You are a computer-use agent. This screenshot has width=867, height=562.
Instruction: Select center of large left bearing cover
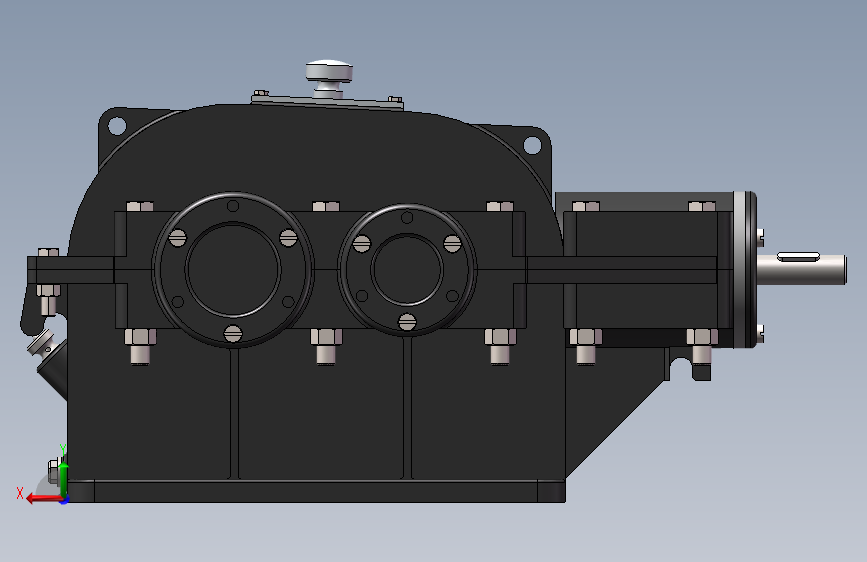[x=233, y=269]
